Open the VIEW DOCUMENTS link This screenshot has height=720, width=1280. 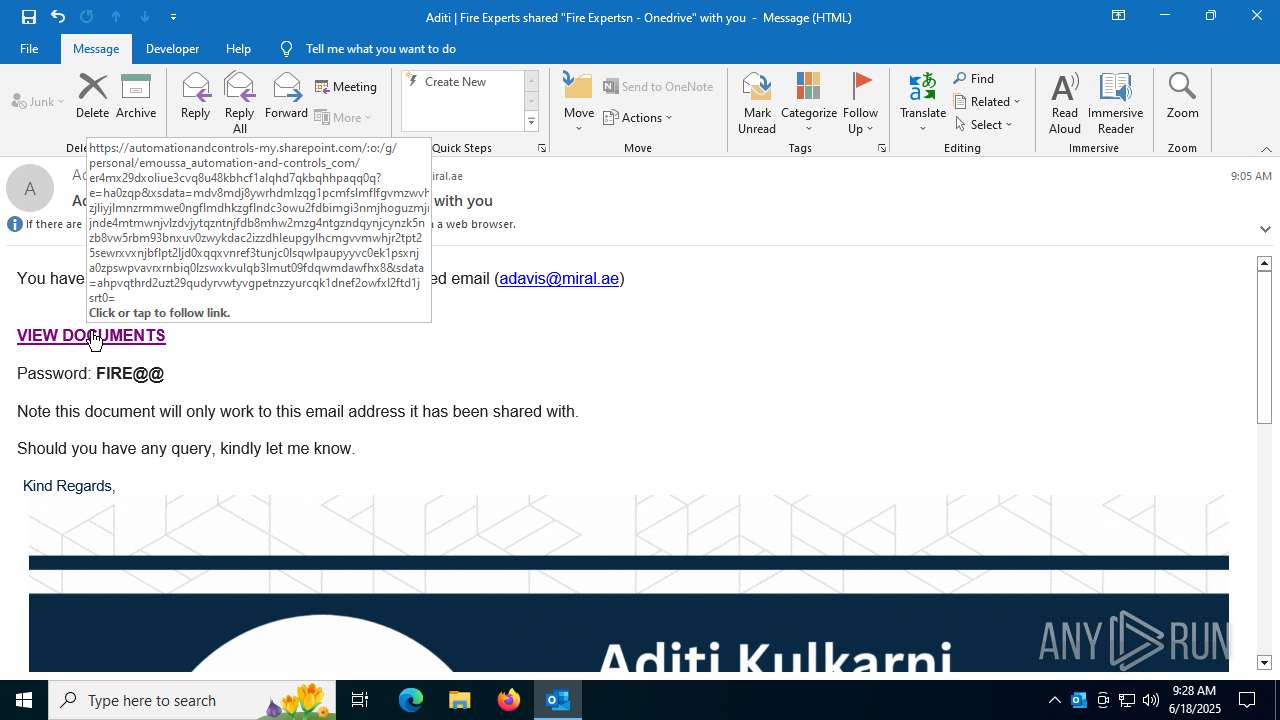91,336
